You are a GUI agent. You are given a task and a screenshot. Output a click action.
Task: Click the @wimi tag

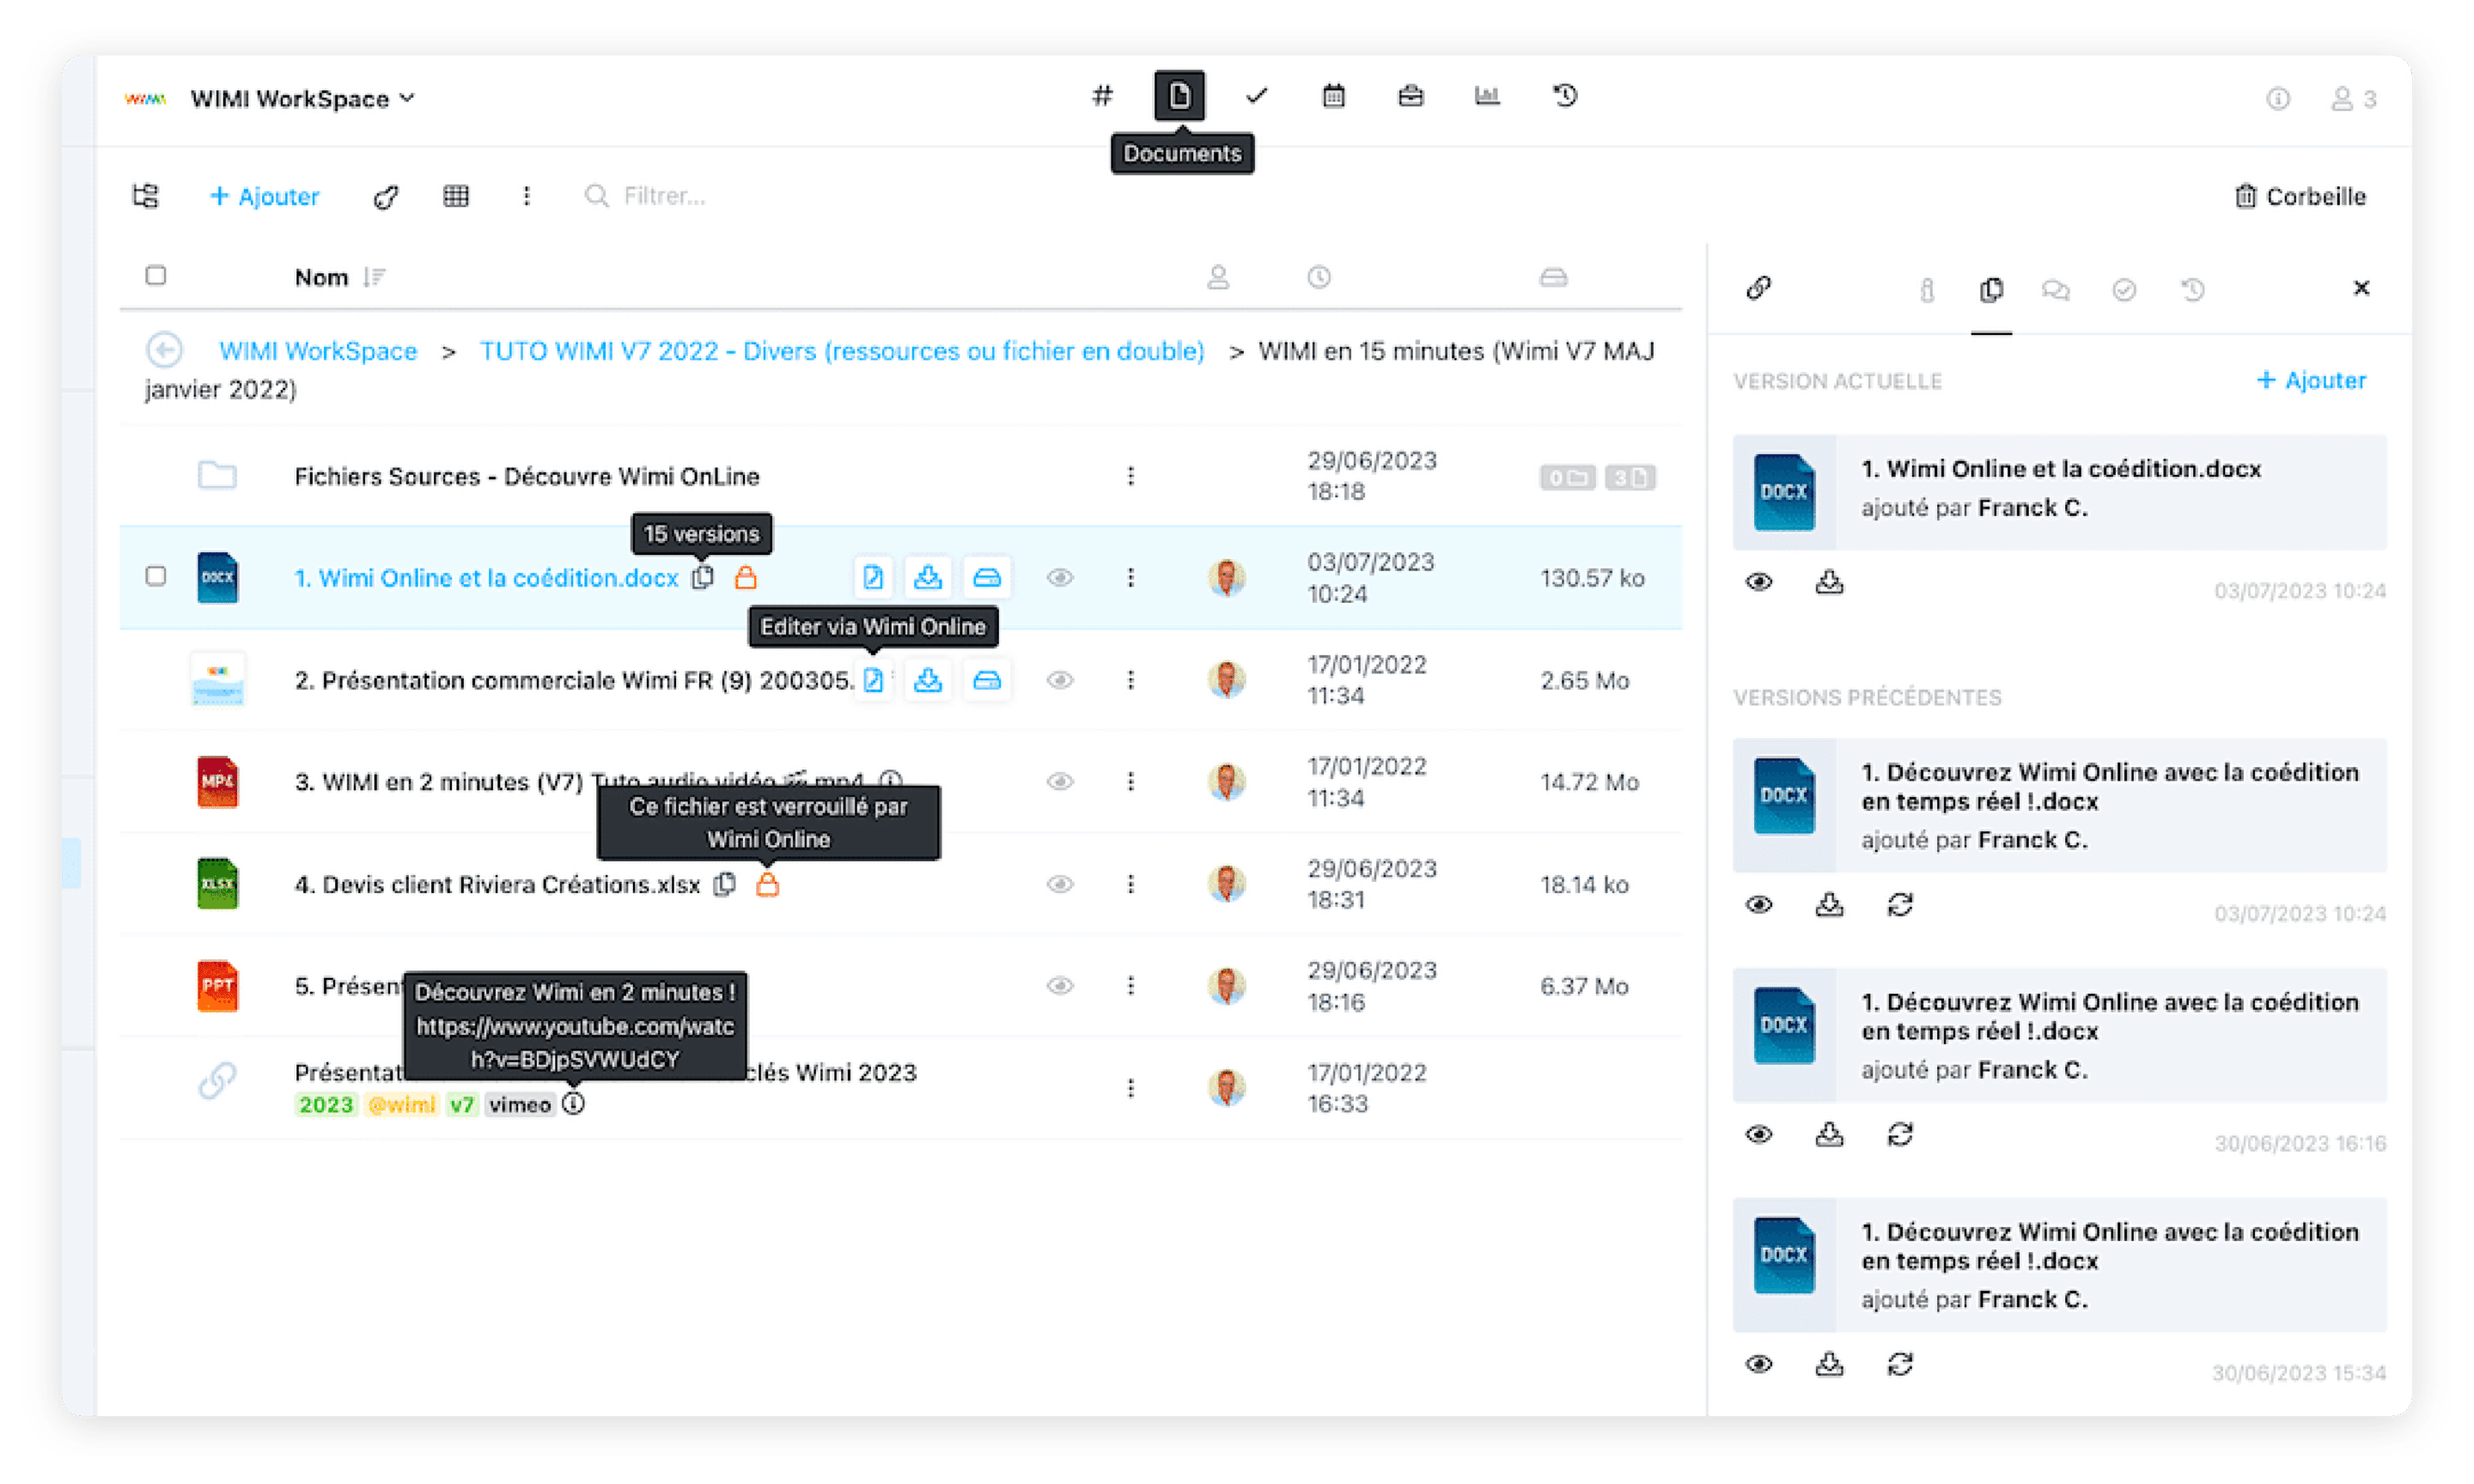pyautogui.click(x=401, y=1105)
